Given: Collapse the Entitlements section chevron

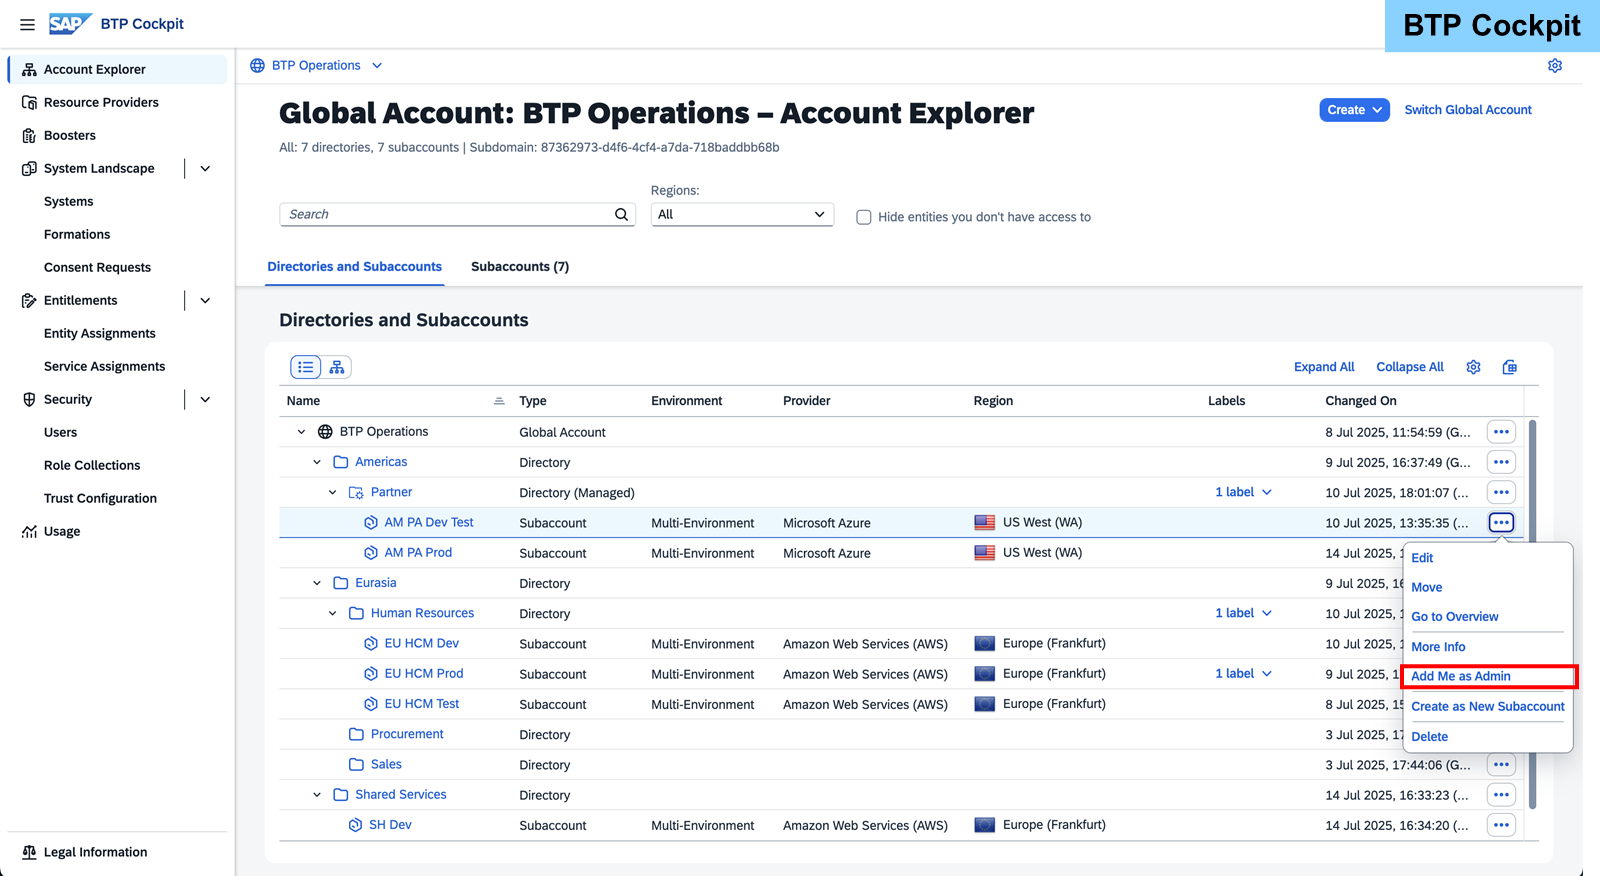Looking at the screenshot, I should (x=205, y=300).
